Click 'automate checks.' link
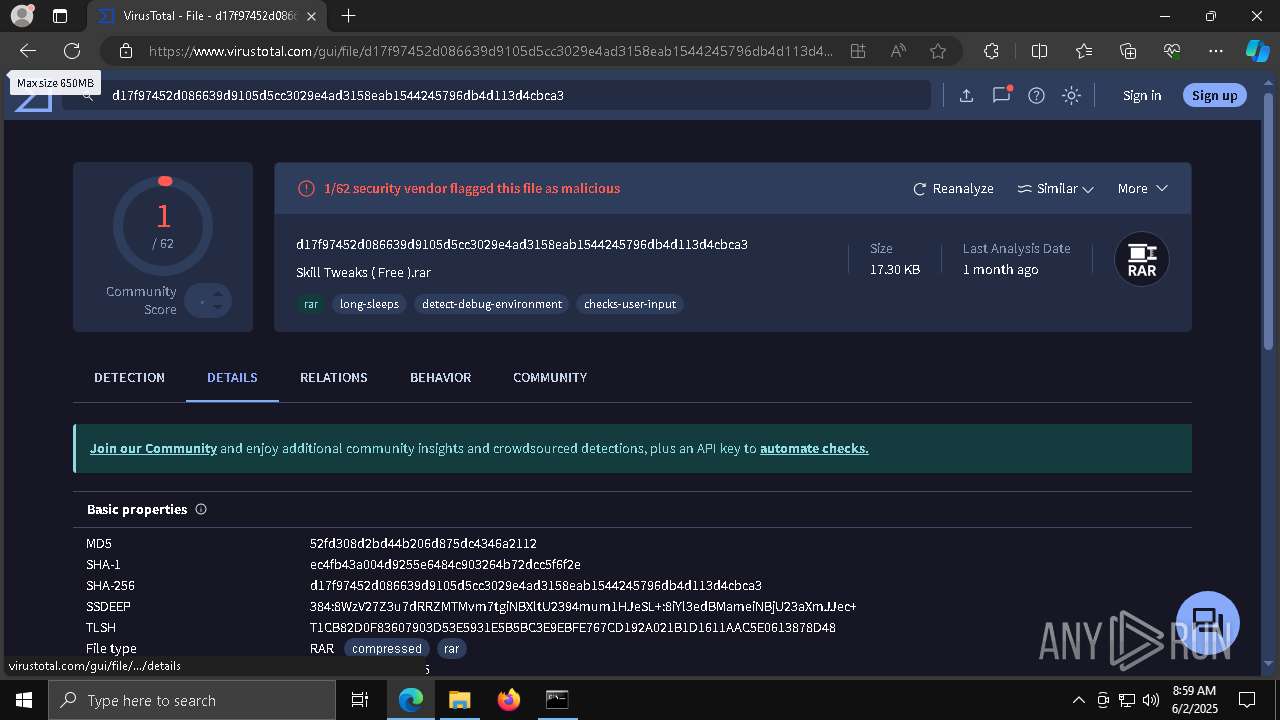 click(x=814, y=448)
